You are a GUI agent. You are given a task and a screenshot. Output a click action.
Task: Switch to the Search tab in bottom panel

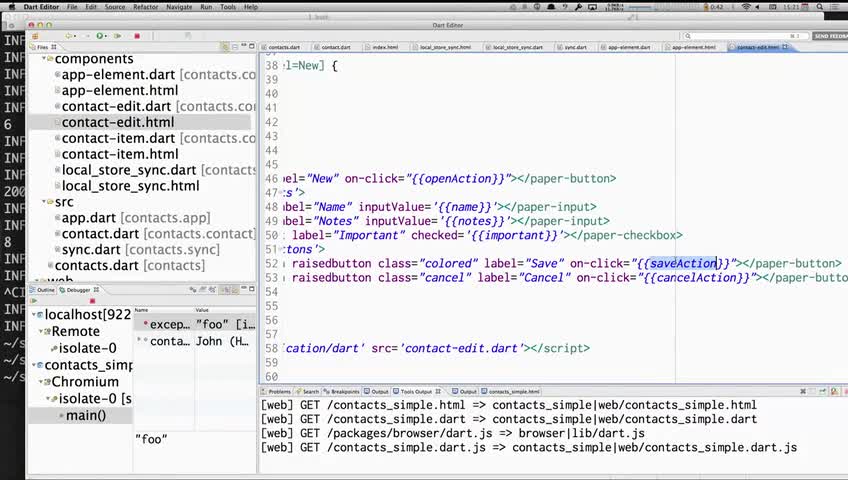[308, 391]
